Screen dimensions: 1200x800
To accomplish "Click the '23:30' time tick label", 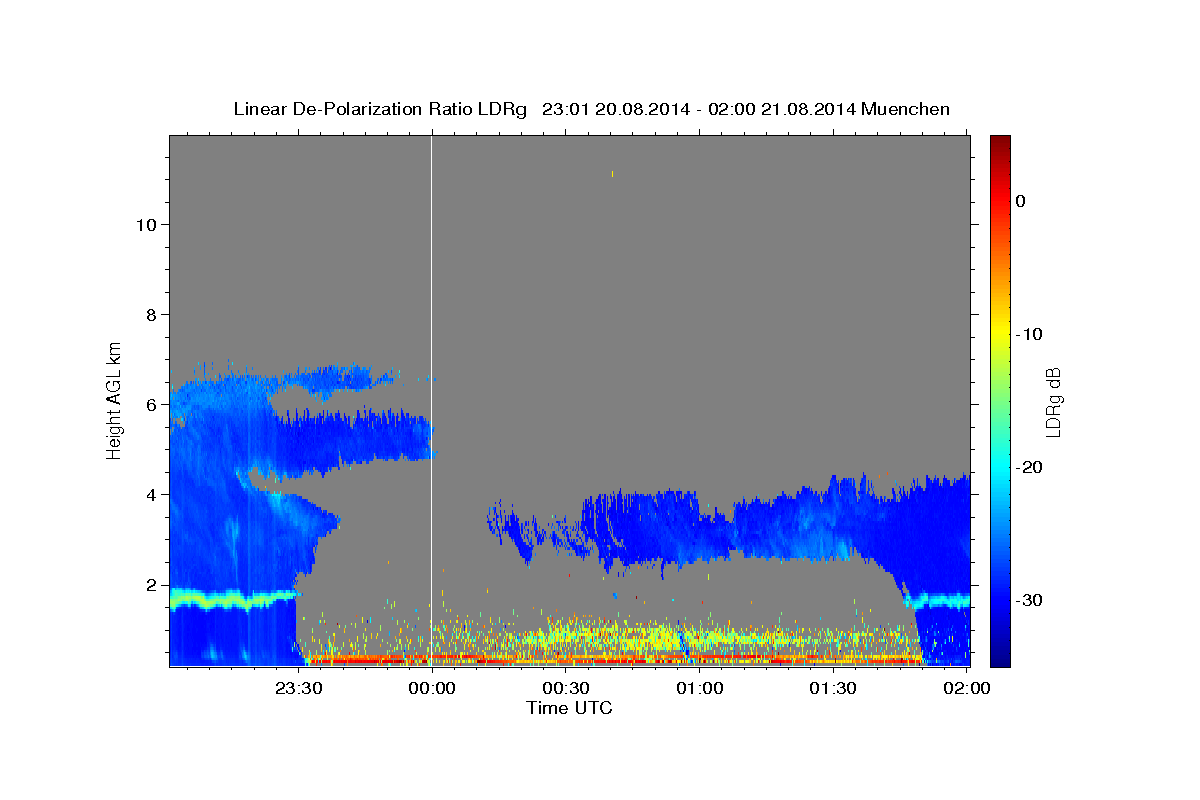I will tap(297, 689).
